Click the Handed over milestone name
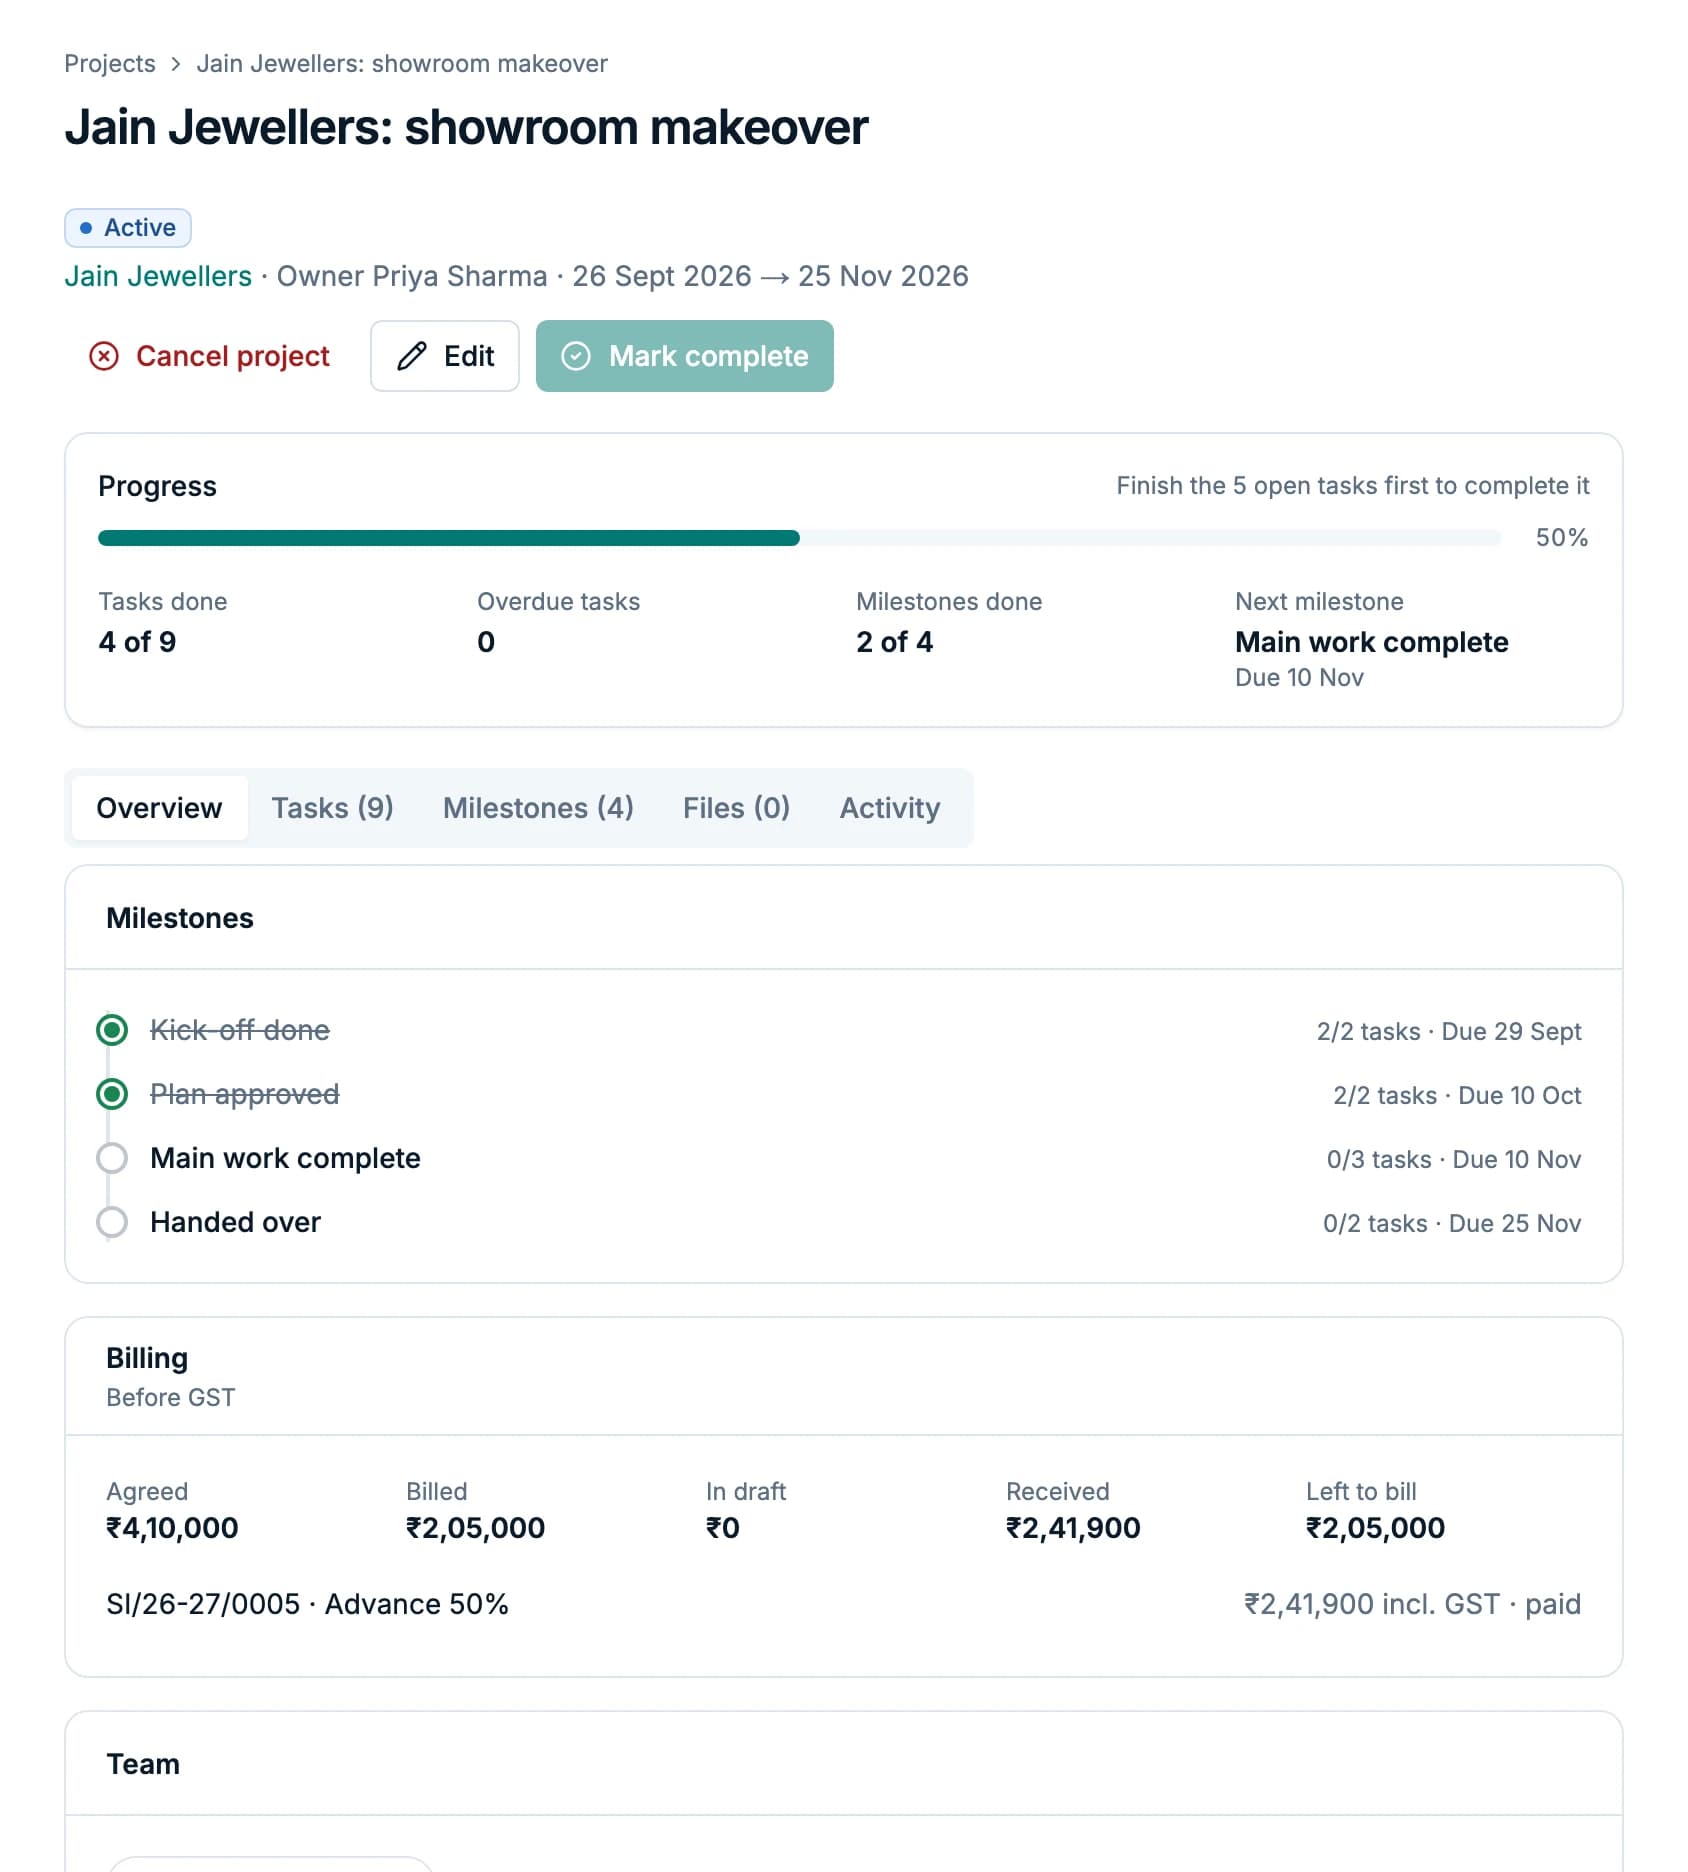The width and height of the screenshot is (1688, 1872). tap(235, 1222)
